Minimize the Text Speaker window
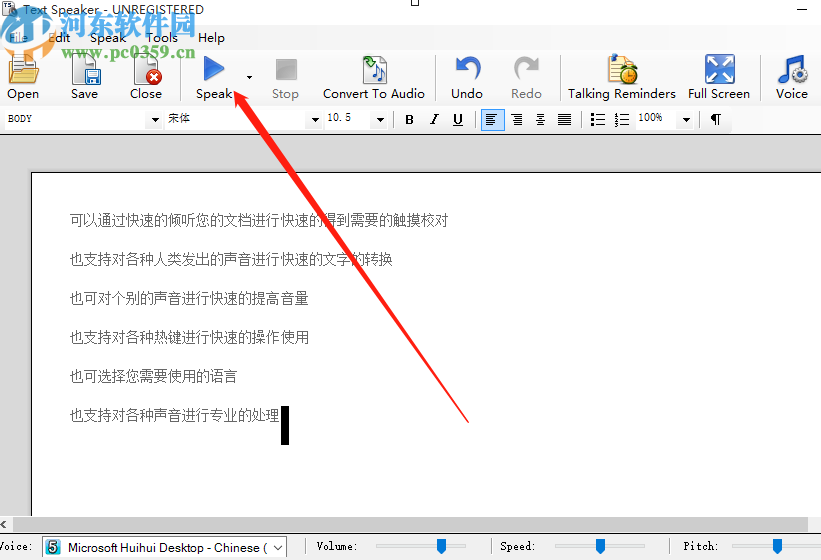The height and width of the screenshot is (560, 821). 802,9
